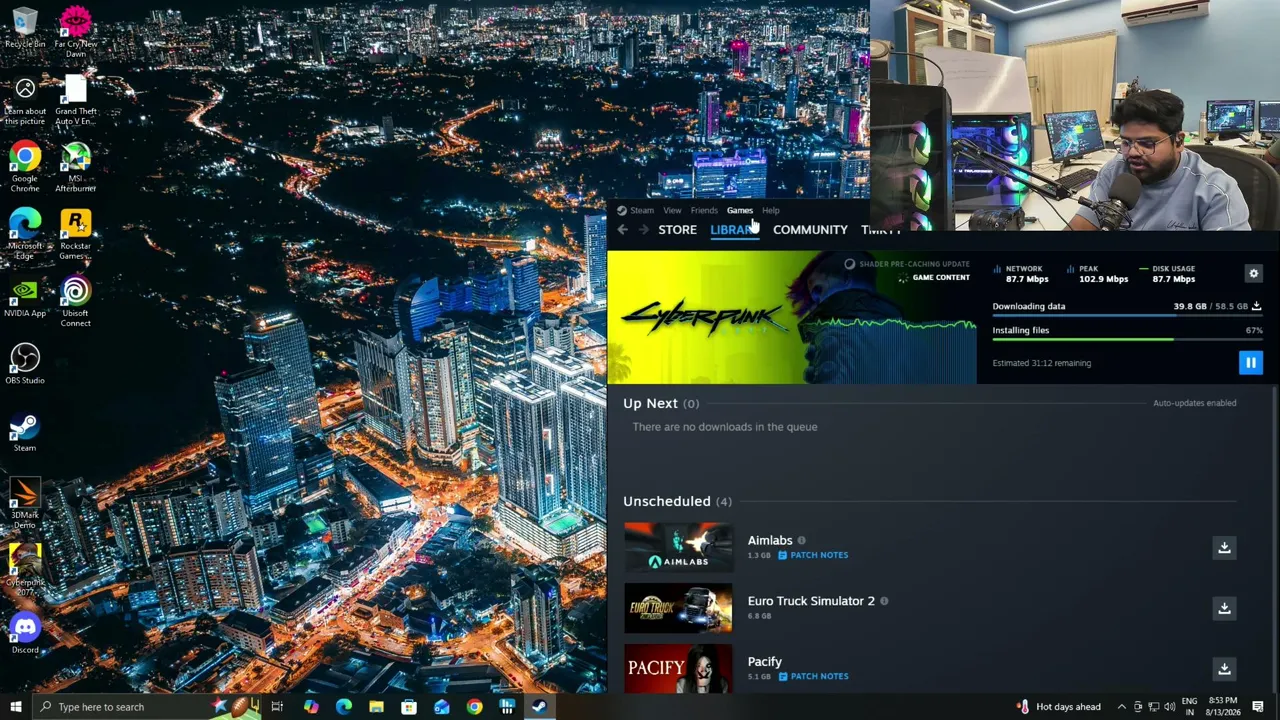
Task: Open Task View from the taskbar
Action: tap(277, 707)
